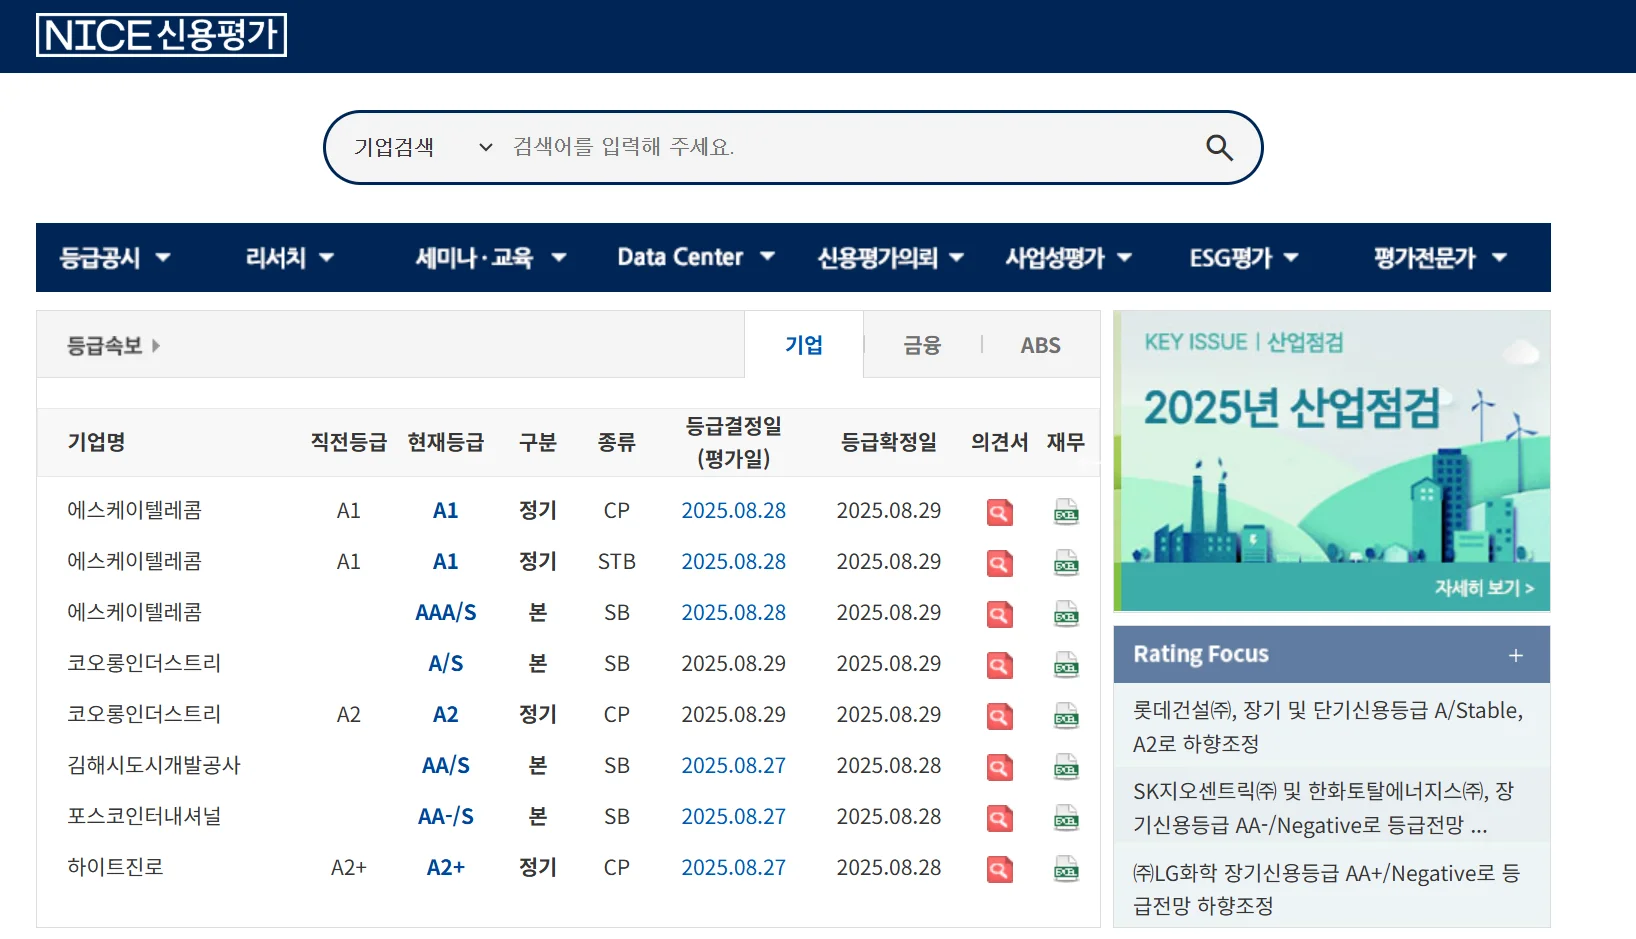Click the NICE 신용평가 logo

(161, 35)
